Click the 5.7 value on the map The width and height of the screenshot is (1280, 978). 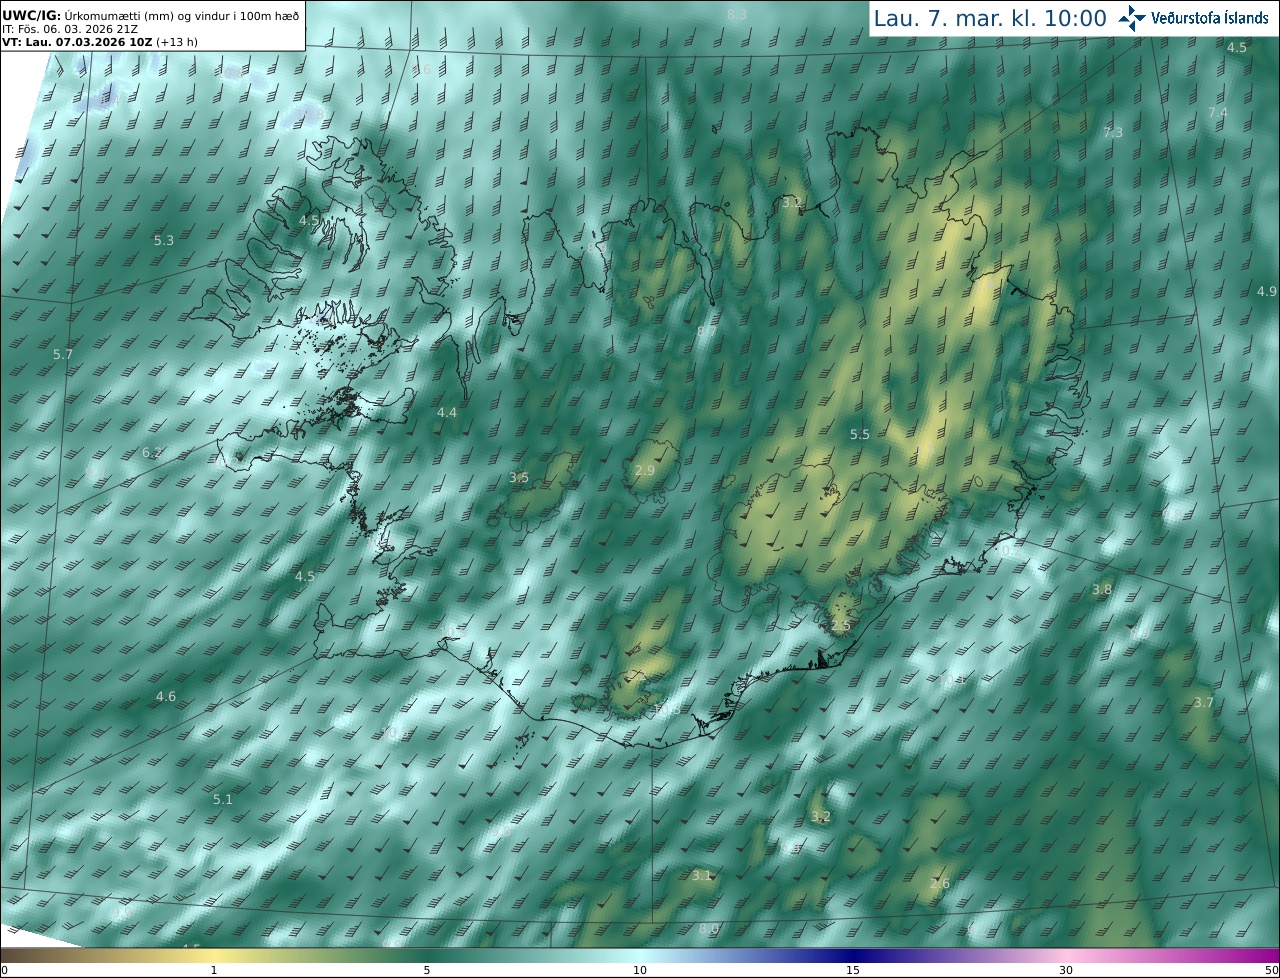pyautogui.click(x=63, y=355)
